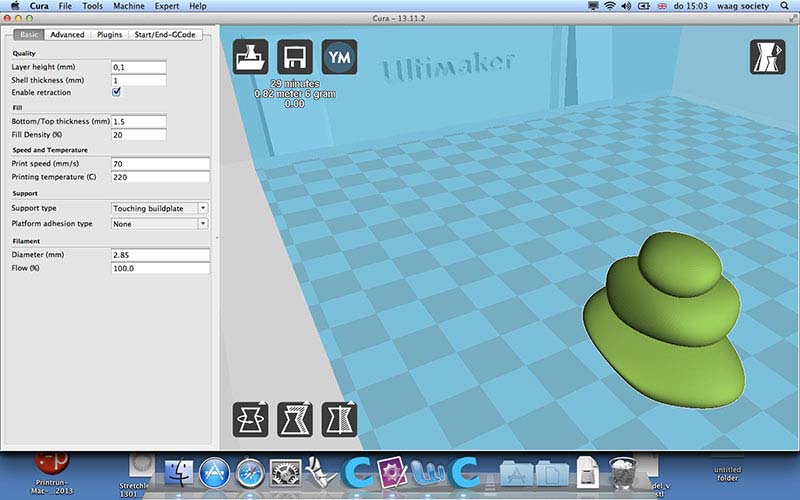Click the Wi-Fi status icon in menu bar
Screen dimensions: 800x500
[x=610, y=6]
